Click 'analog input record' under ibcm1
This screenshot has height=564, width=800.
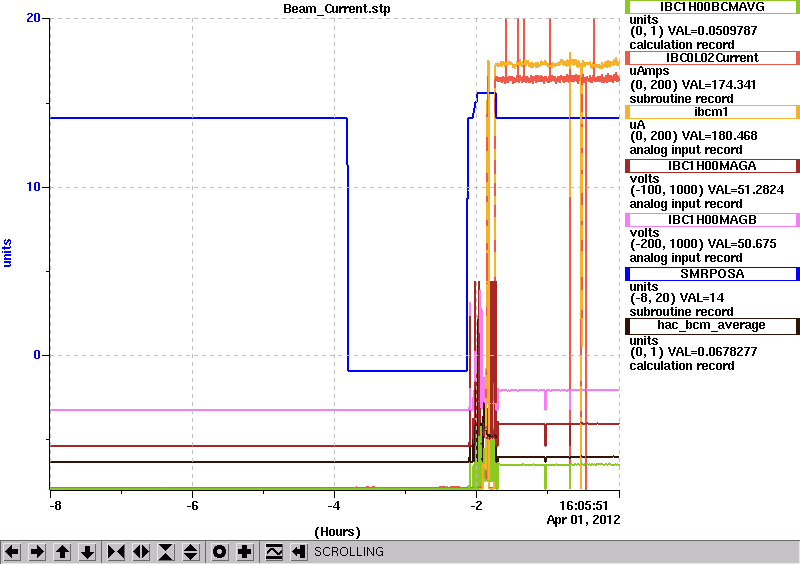[686, 150]
